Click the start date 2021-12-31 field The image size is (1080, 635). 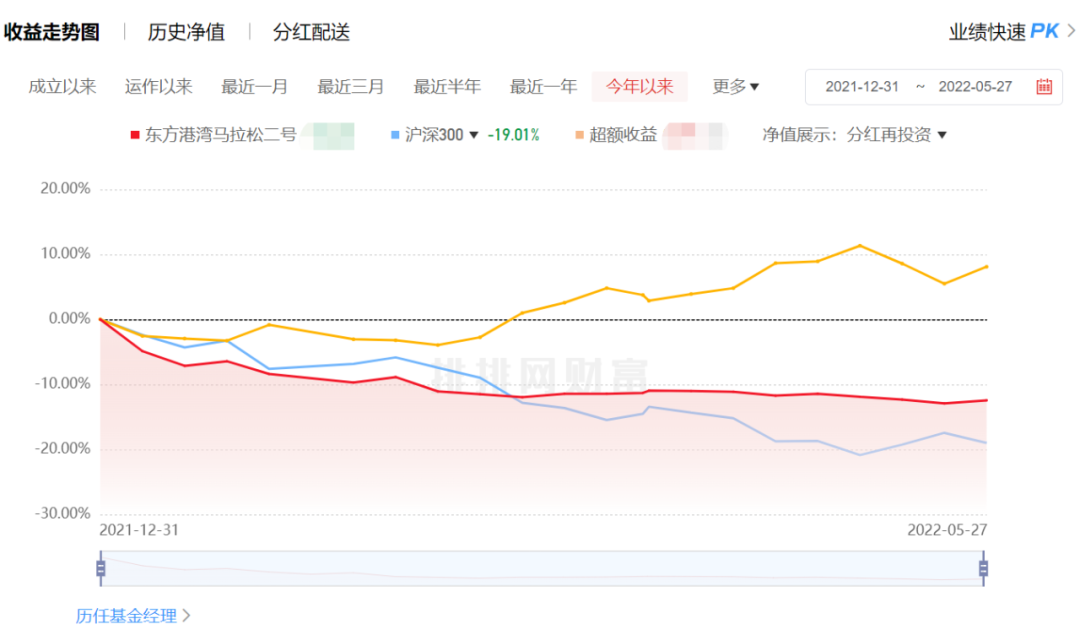(862, 87)
